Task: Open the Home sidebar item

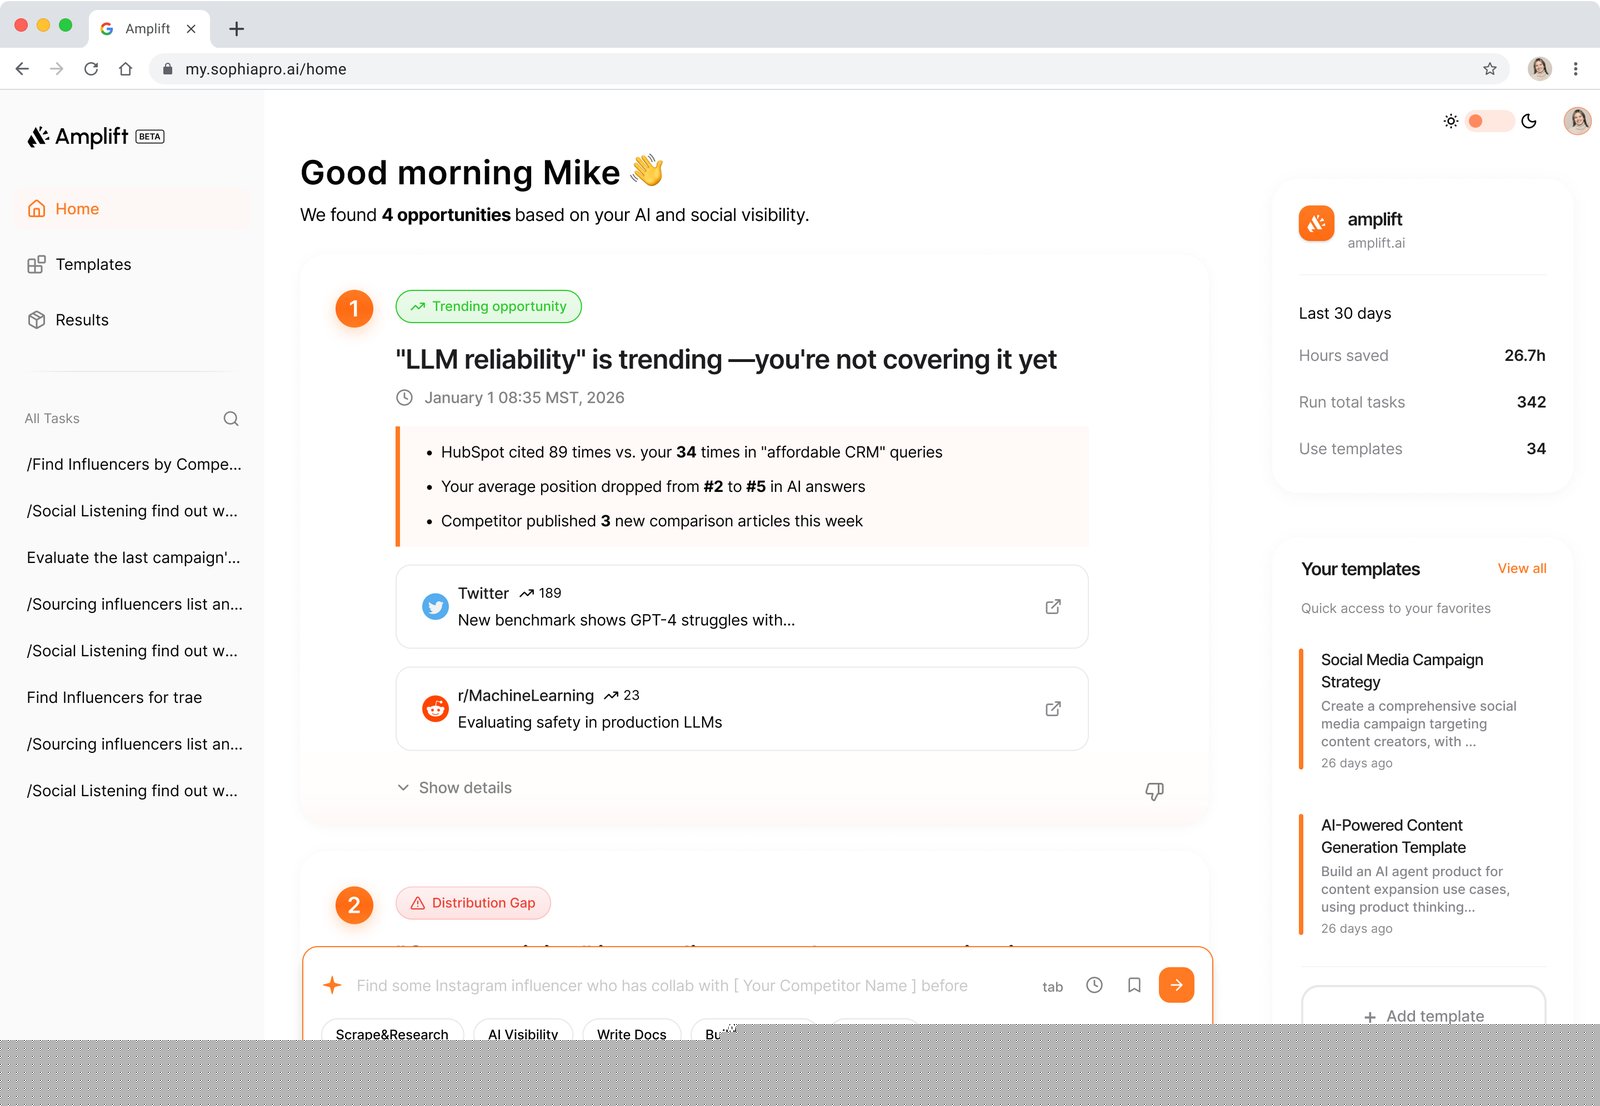Action: [133, 209]
